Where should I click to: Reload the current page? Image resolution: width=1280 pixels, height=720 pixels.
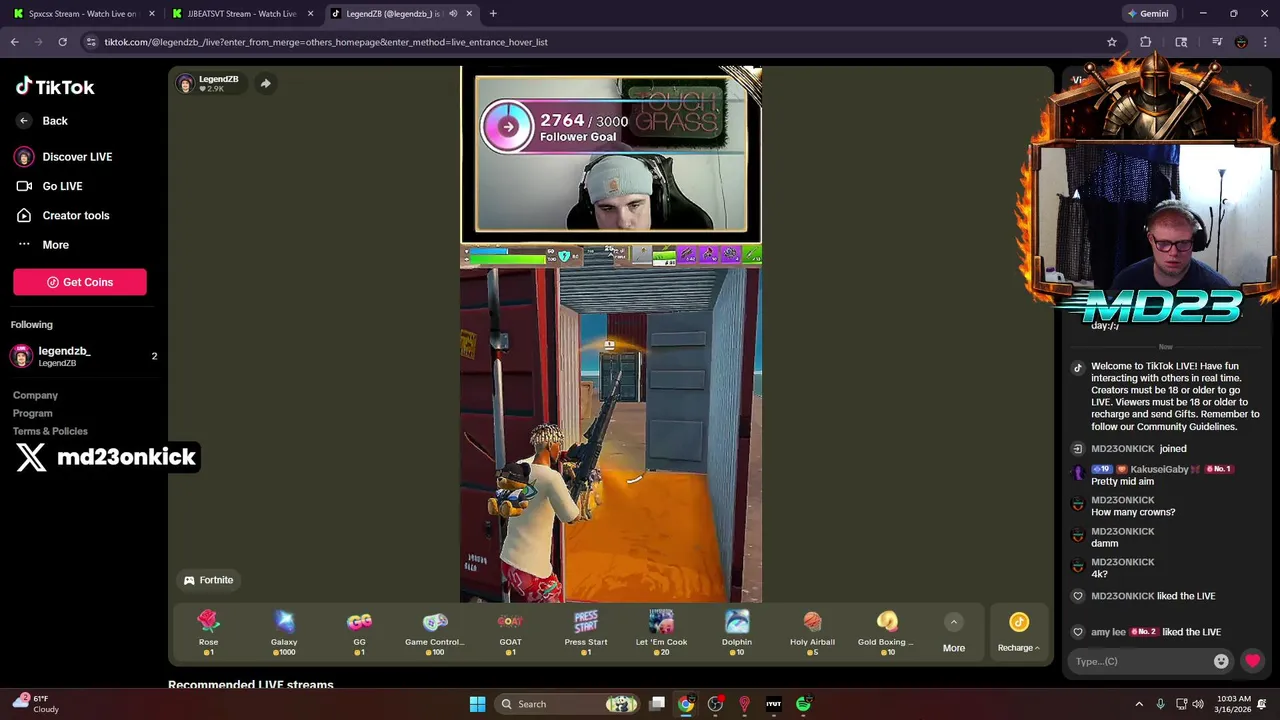click(62, 42)
